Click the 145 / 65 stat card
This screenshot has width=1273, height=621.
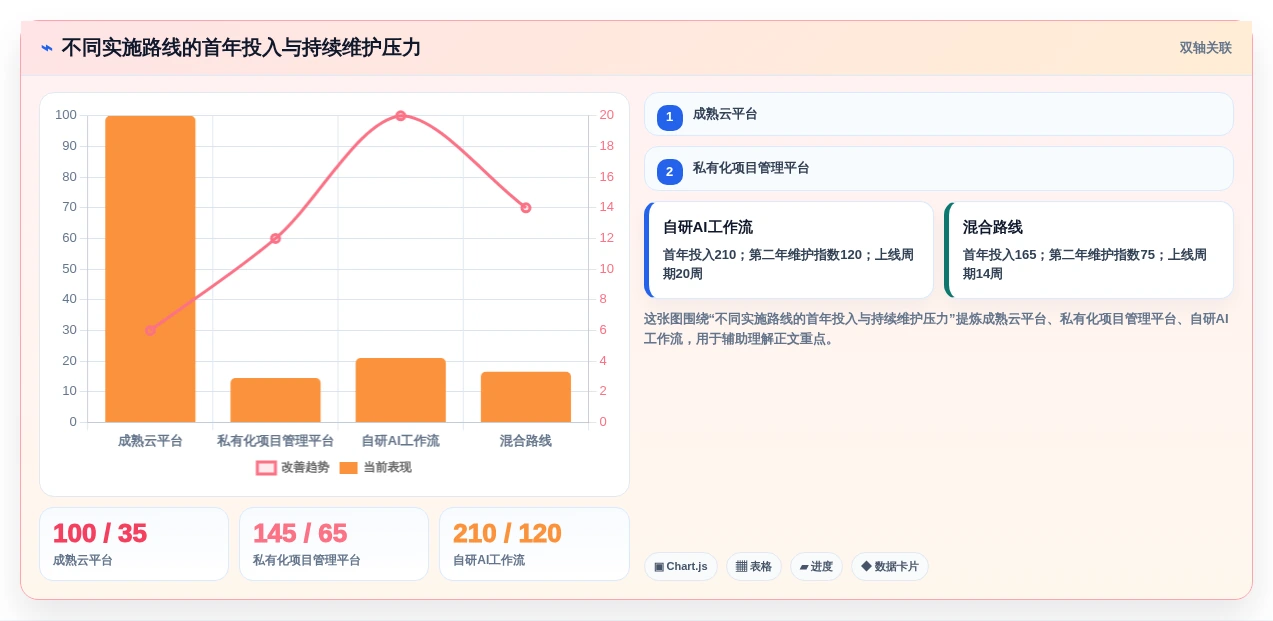pos(334,544)
